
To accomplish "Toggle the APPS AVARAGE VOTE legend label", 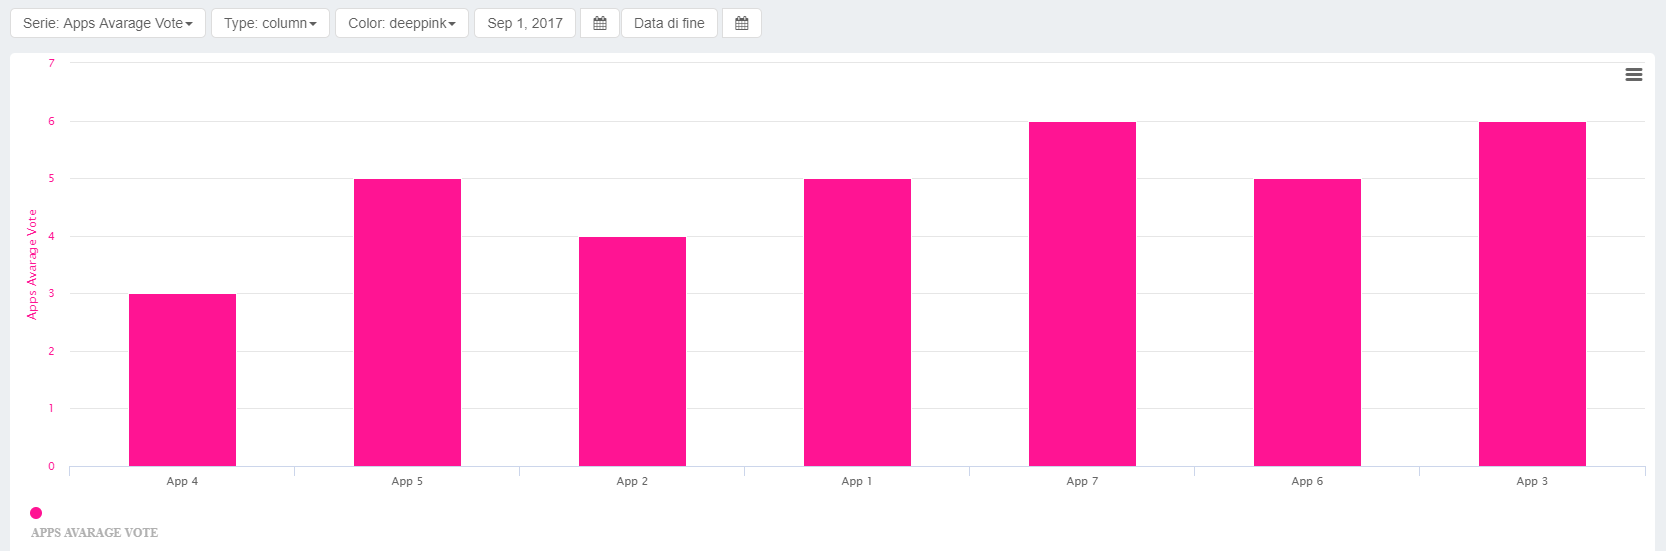I will 94,533.
